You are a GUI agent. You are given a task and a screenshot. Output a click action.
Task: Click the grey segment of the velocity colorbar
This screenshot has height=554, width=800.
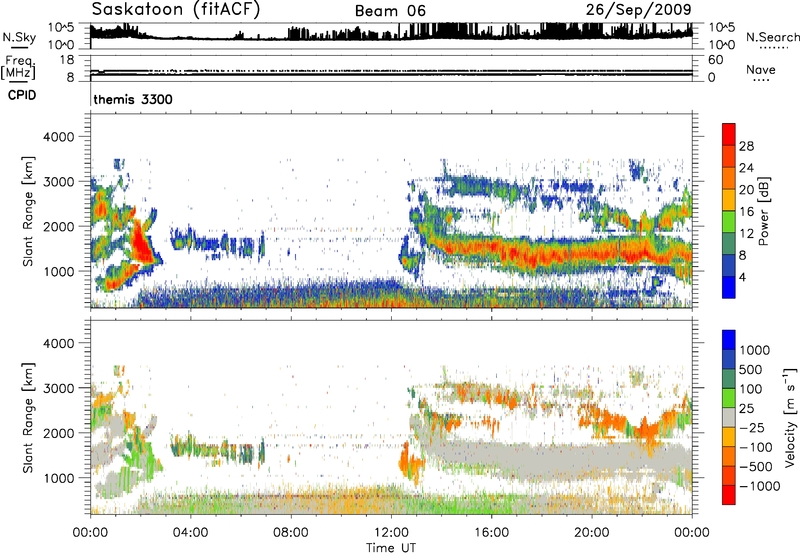tap(729, 418)
